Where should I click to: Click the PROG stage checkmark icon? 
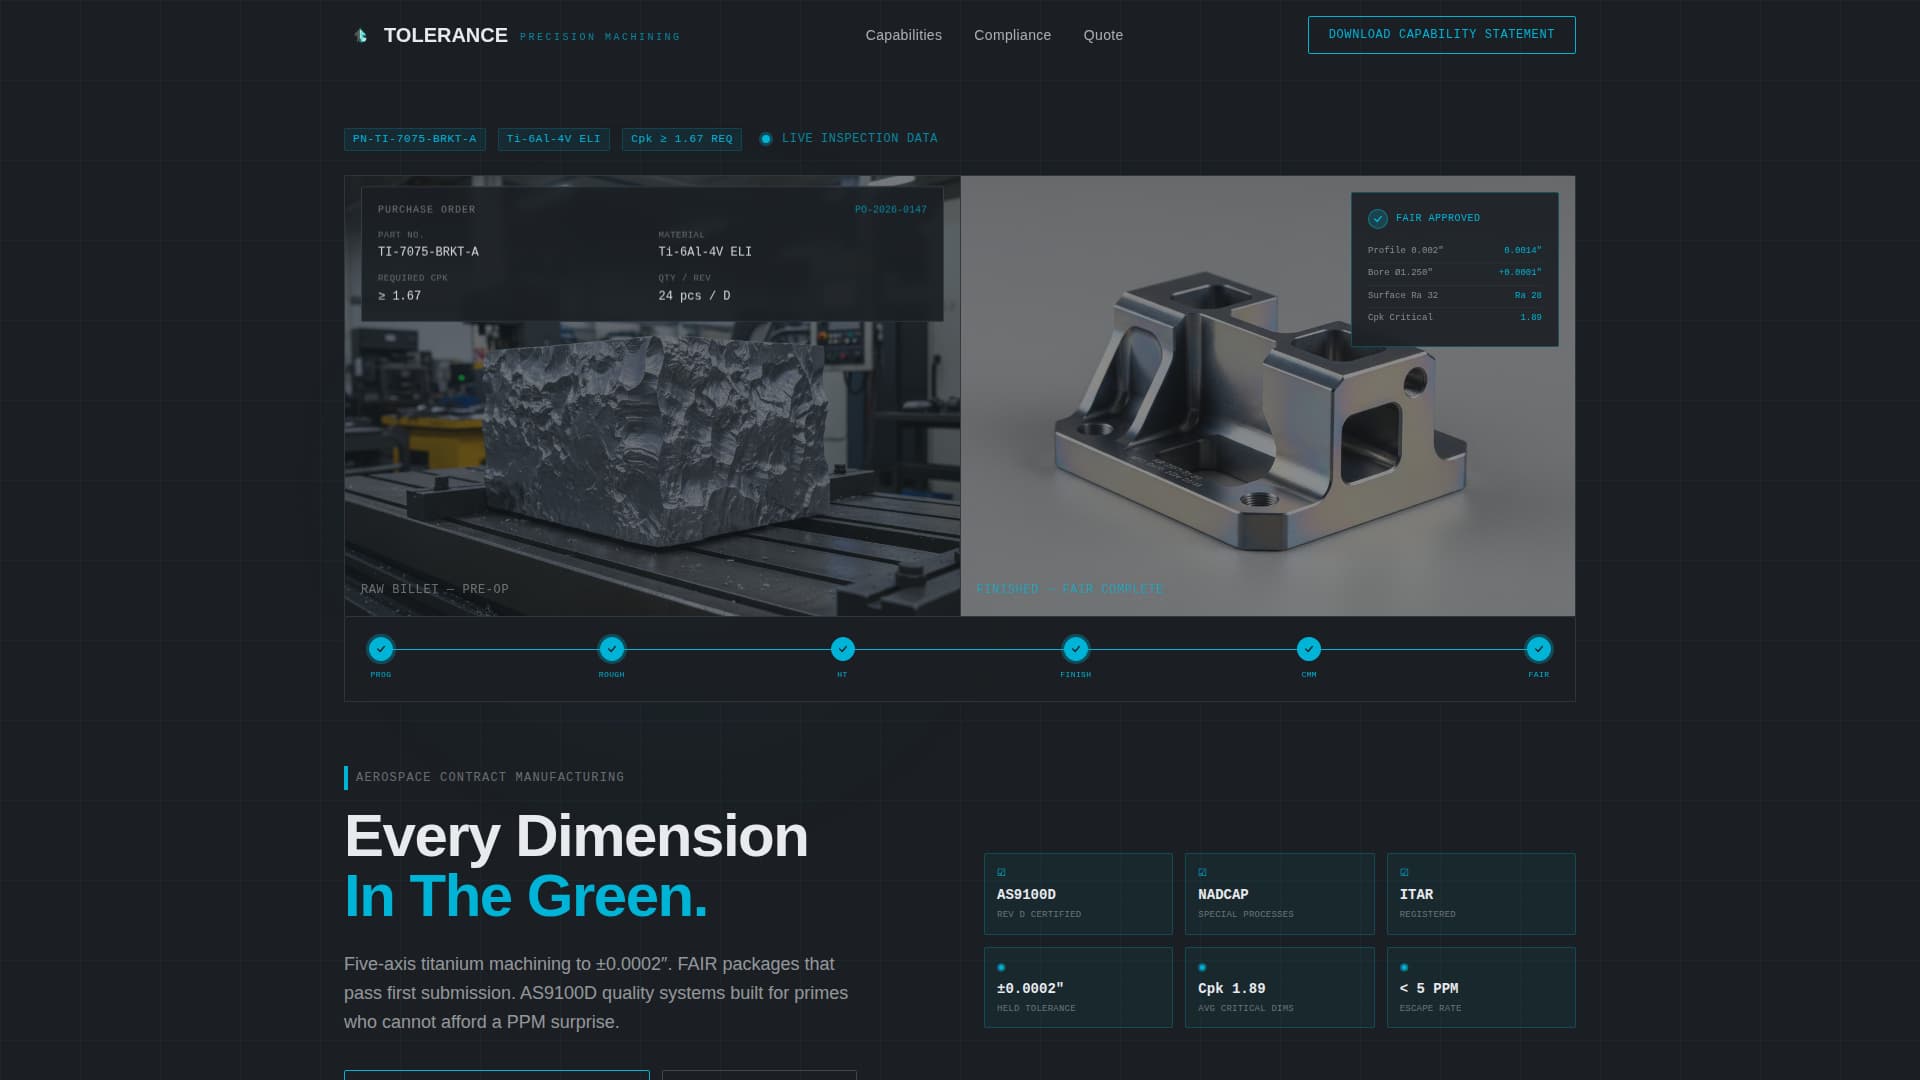click(381, 649)
